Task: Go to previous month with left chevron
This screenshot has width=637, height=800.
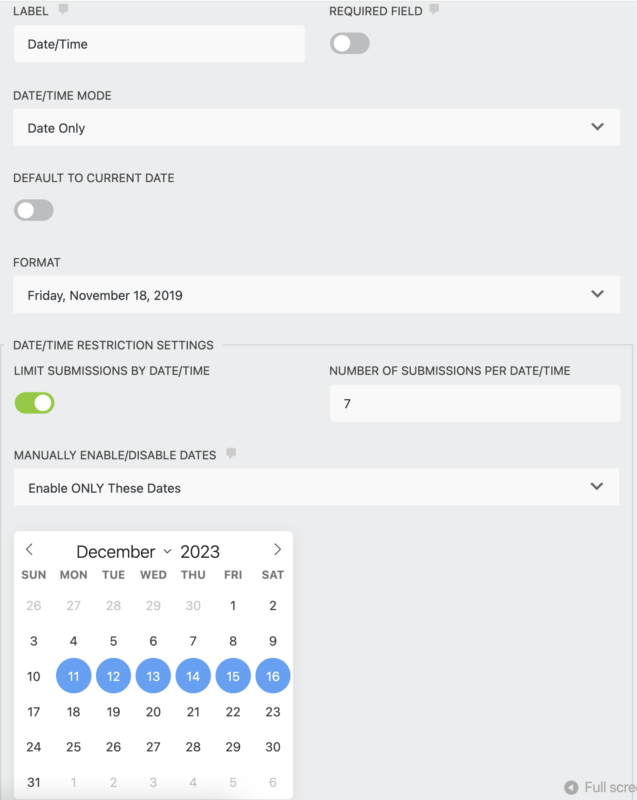Action: 30,549
